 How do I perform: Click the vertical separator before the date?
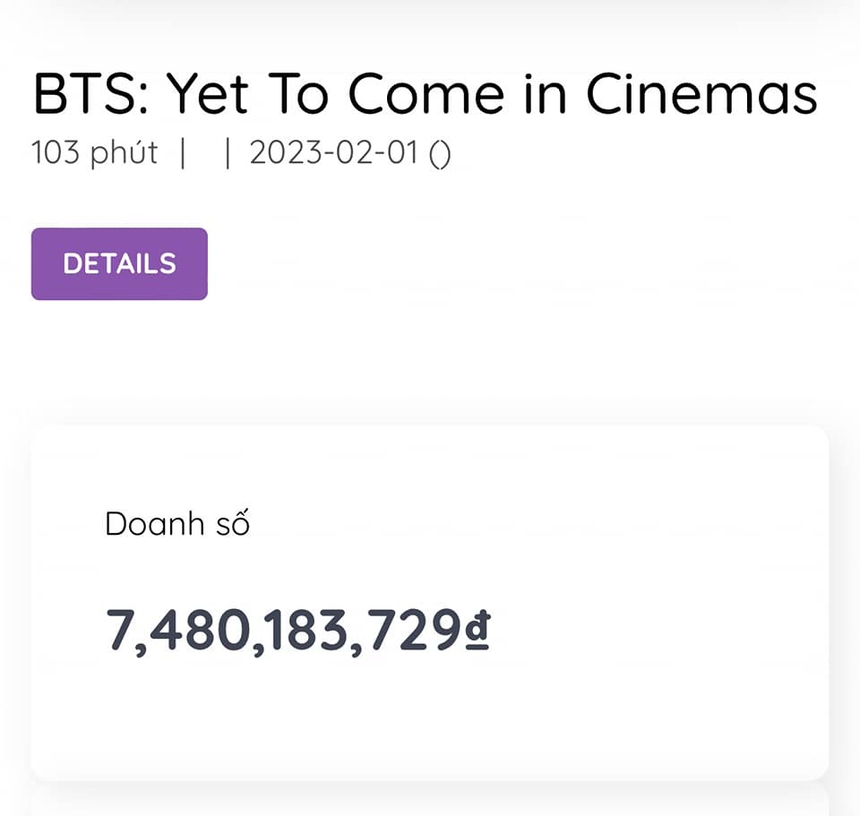[228, 155]
